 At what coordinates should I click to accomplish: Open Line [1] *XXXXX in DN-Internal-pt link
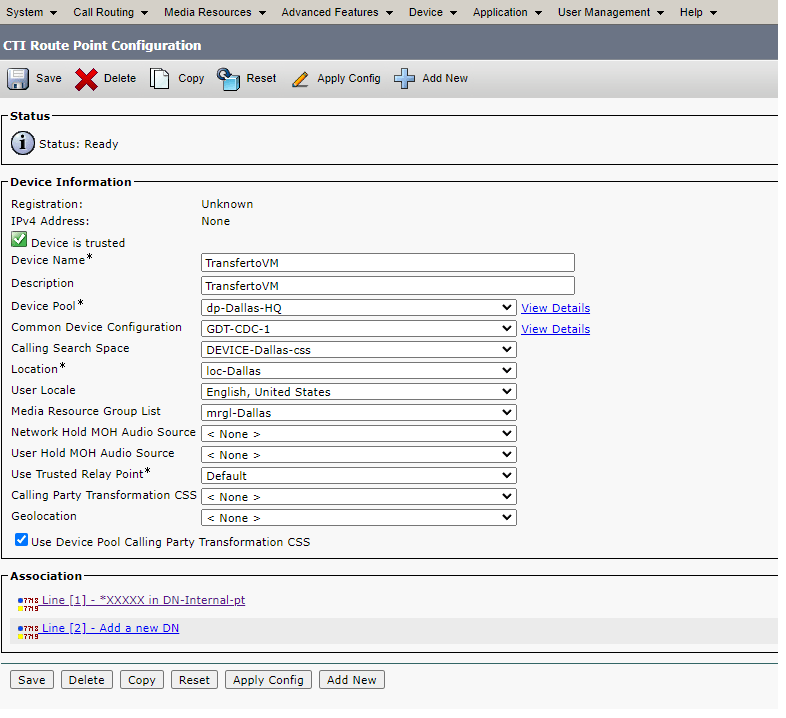coord(143,600)
